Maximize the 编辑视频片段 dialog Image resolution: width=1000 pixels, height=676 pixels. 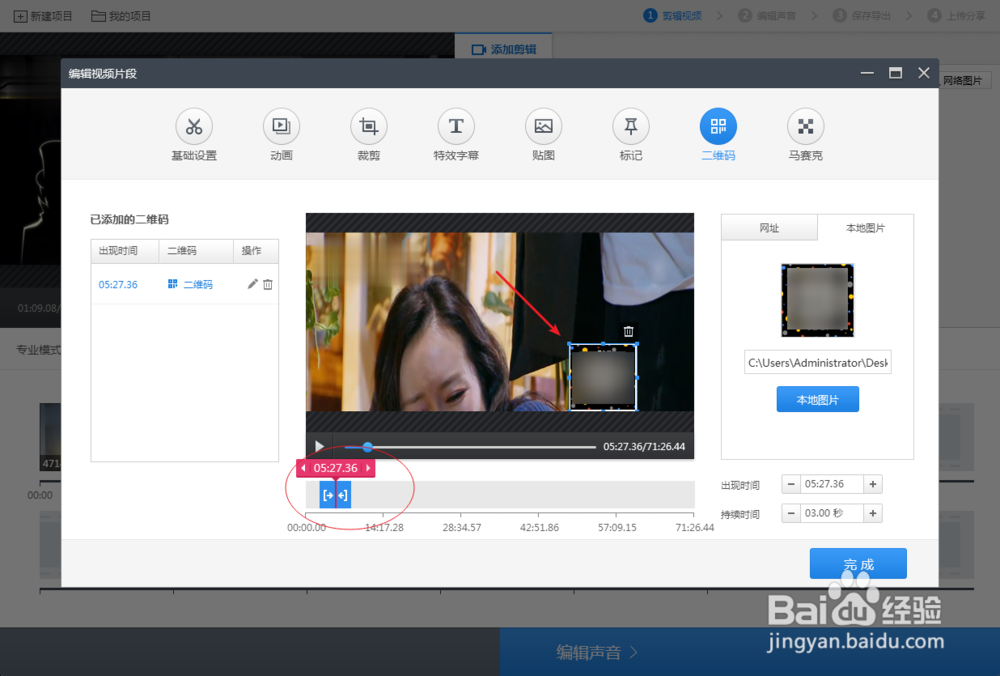point(895,73)
